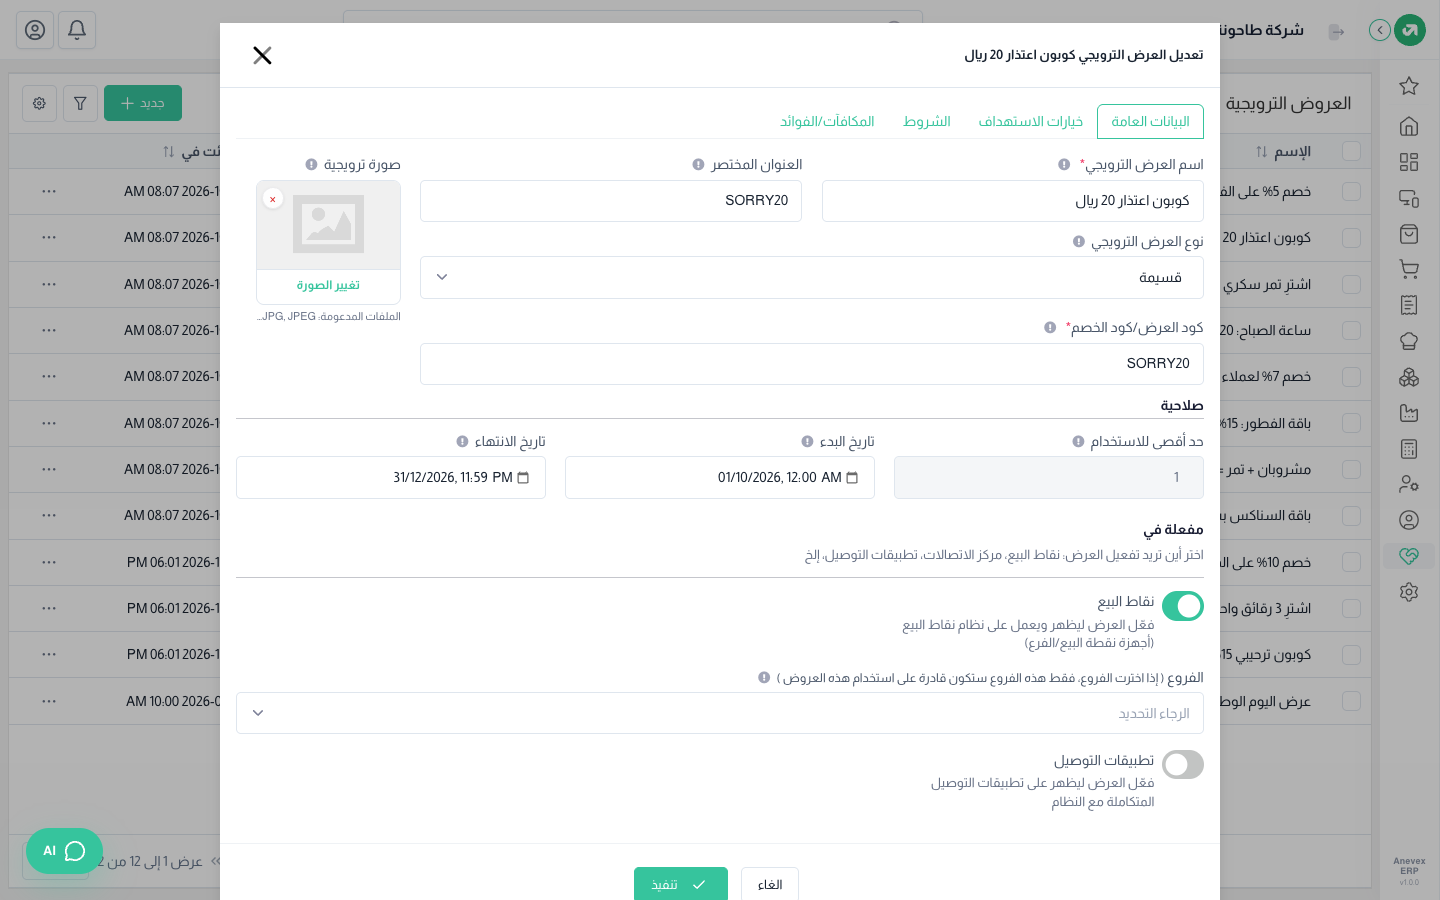Click the loyalty heart icon in sidebar
The width and height of the screenshot is (1440, 900).
1409,556
